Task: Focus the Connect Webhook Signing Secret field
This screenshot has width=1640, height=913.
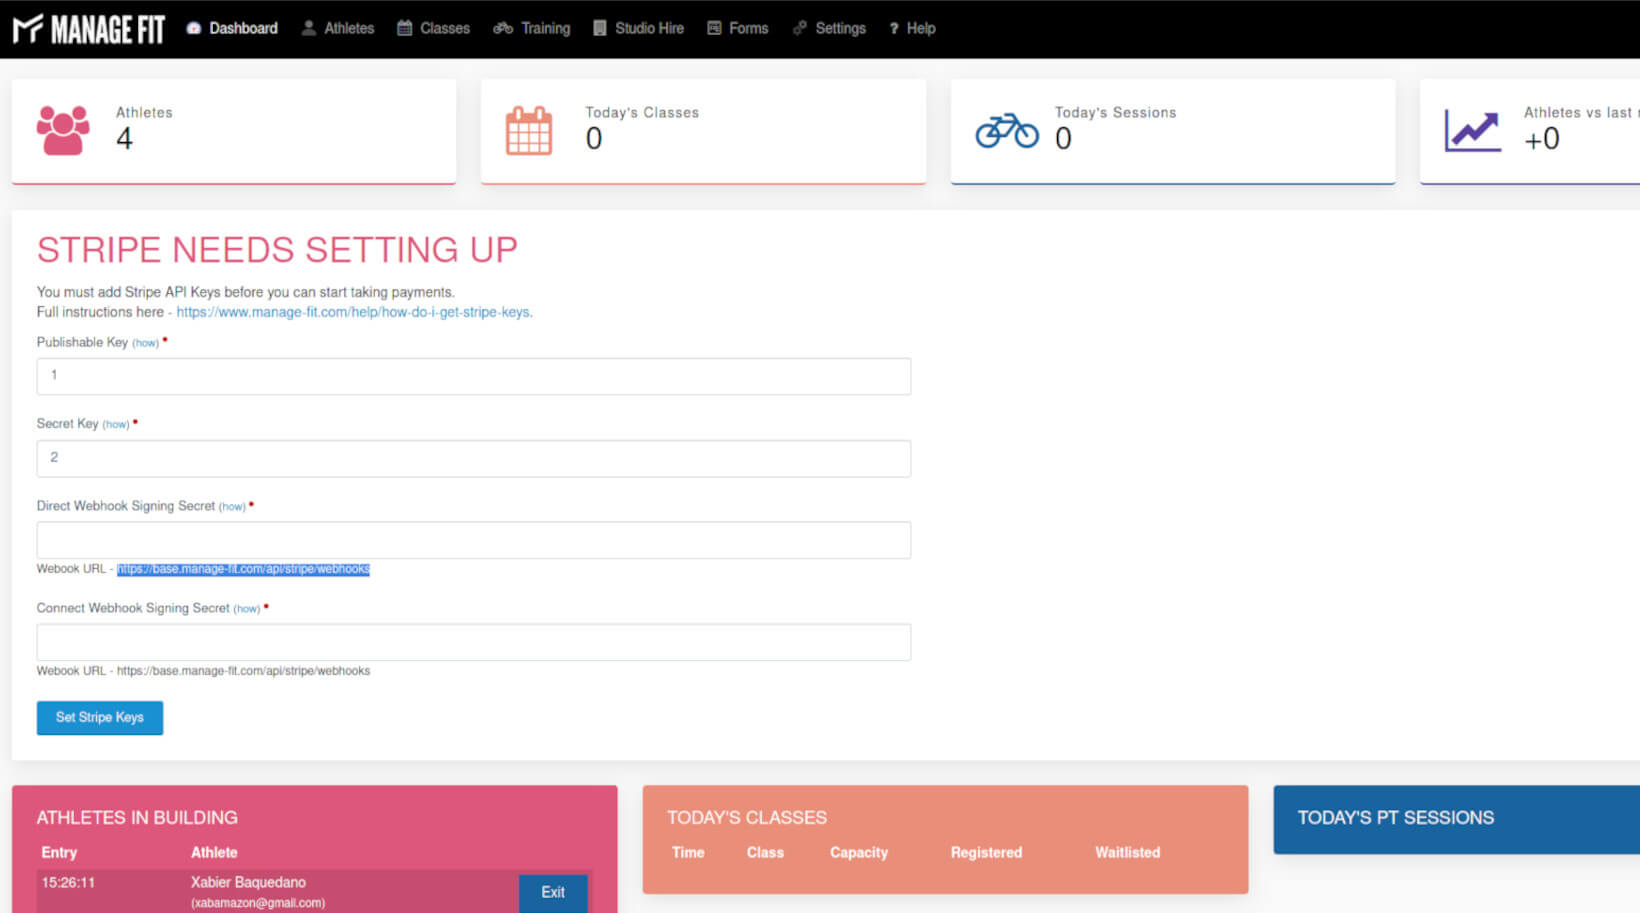Action: 474,642
